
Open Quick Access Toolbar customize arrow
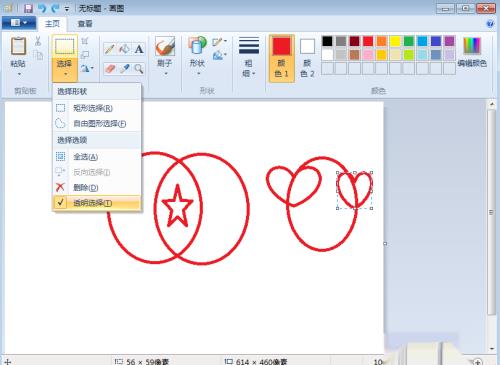coord(67,9)
